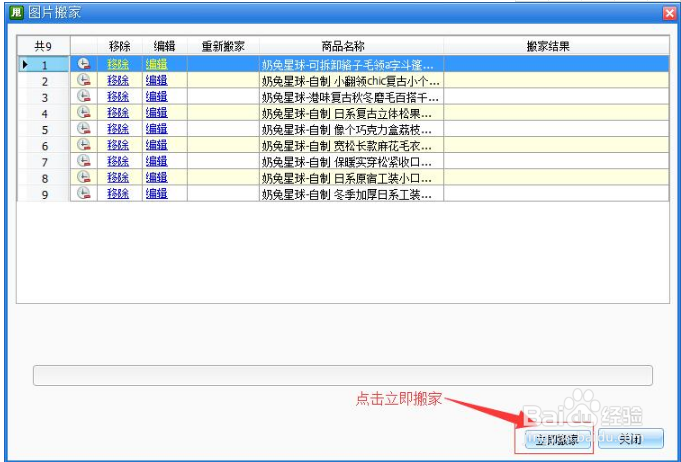
Task: Click the 关闭 button
Action: coord(631,439)
